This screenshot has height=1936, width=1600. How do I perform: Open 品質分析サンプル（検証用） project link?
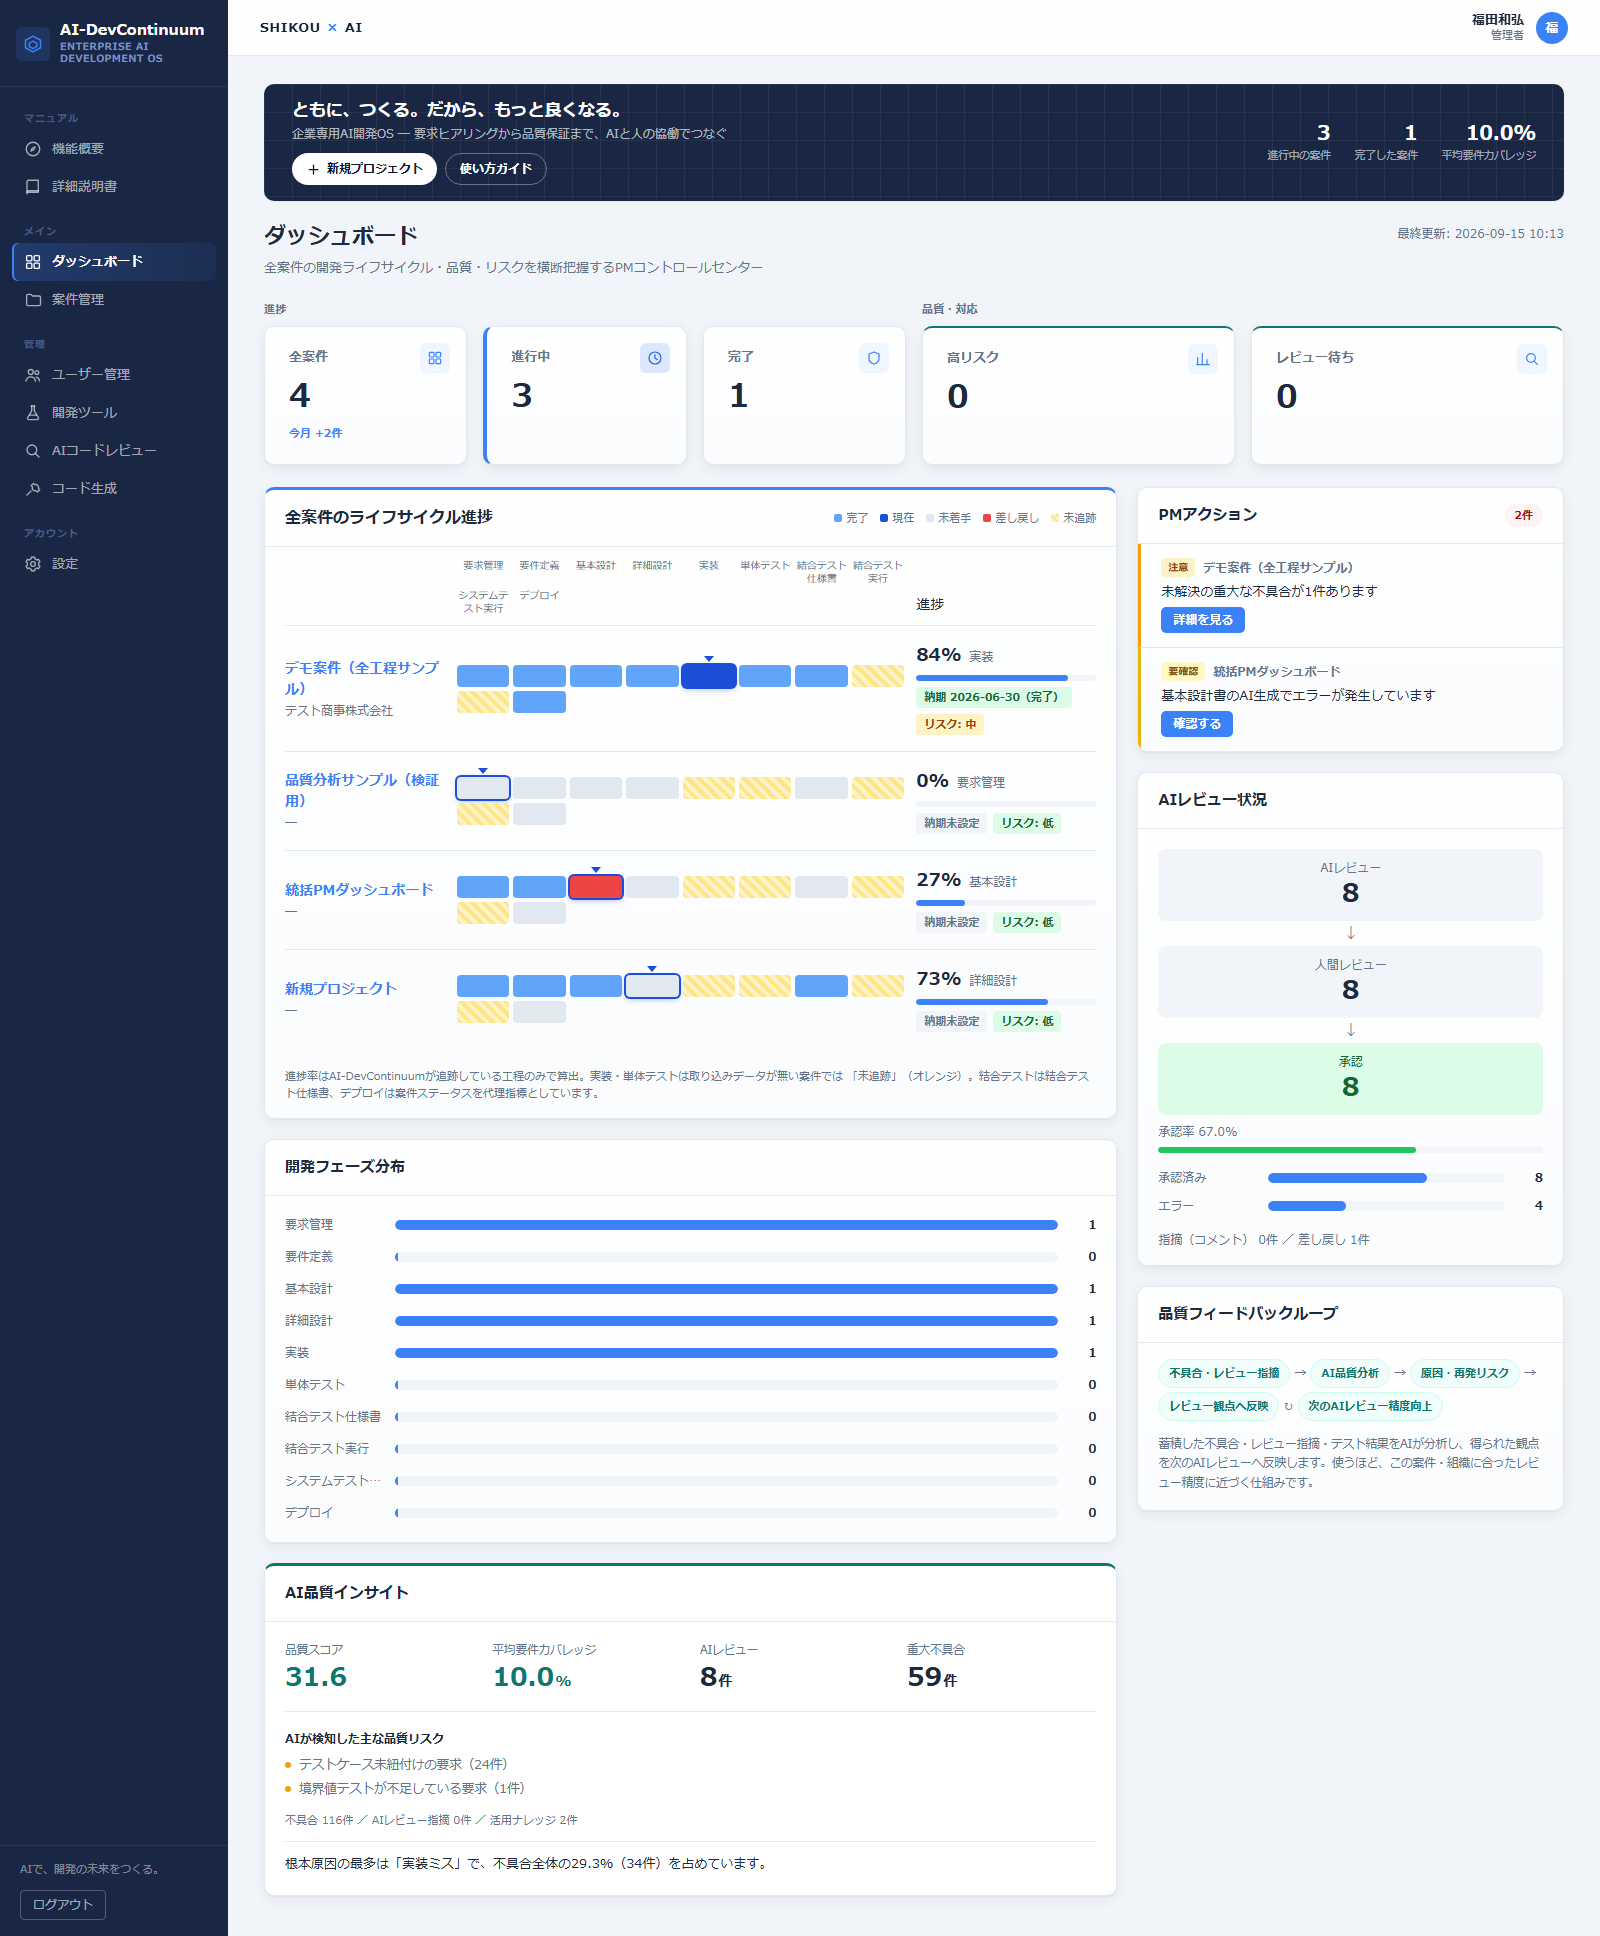[362, 790]
